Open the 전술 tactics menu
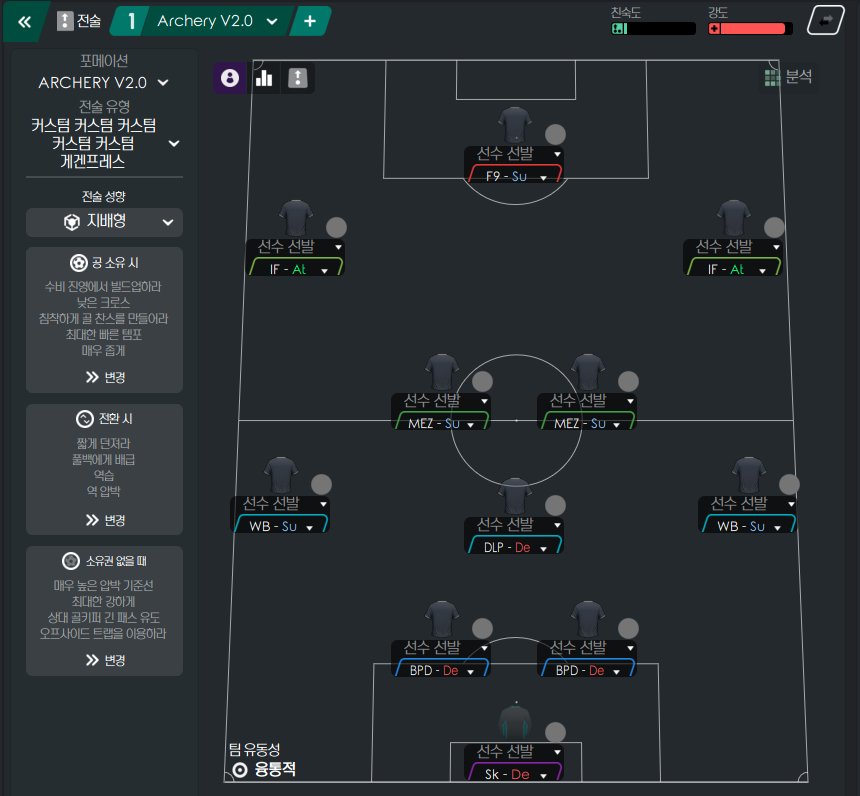The image size is (860, 796). pos(80,21)
